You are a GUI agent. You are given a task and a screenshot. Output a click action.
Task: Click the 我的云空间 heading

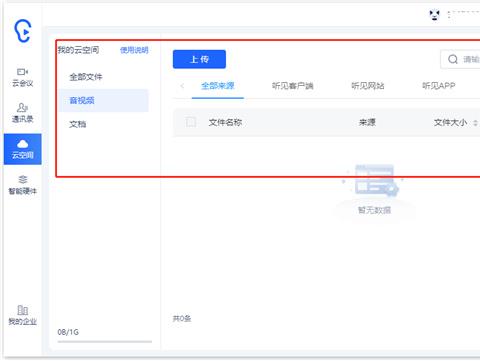click(78, 50)
